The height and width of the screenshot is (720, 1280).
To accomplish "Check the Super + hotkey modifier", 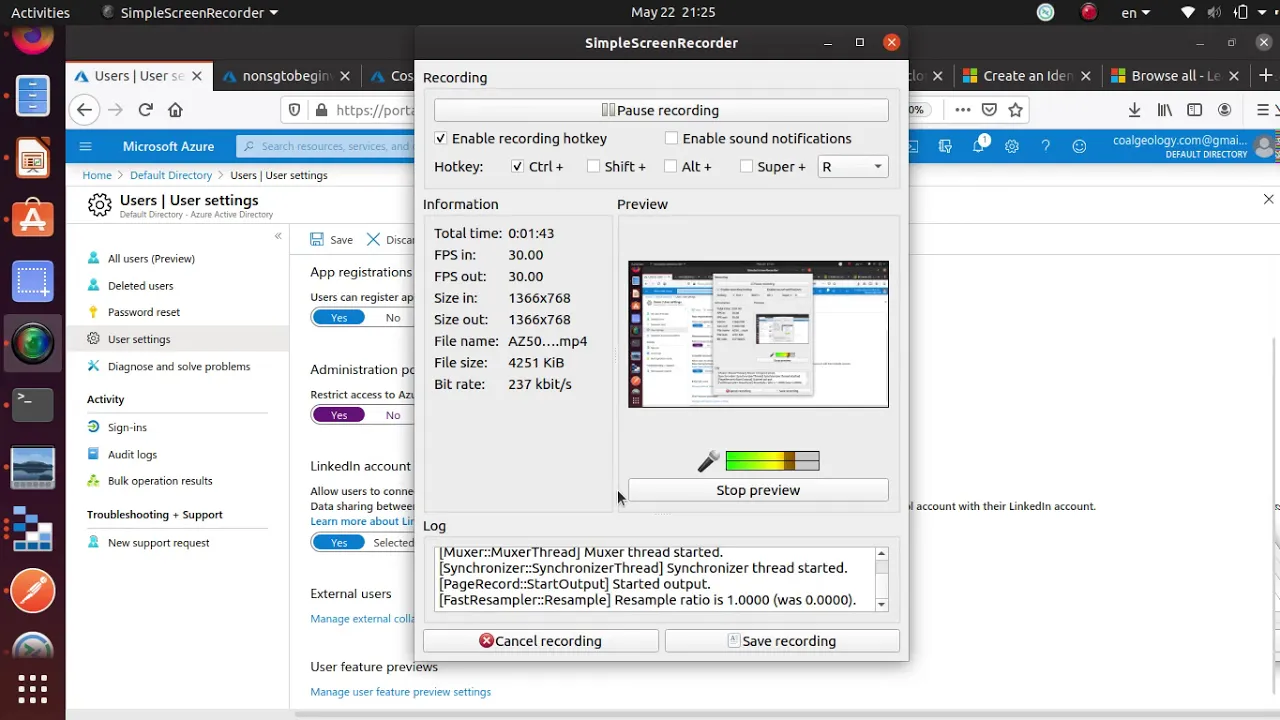I will (x=746, y=166).
